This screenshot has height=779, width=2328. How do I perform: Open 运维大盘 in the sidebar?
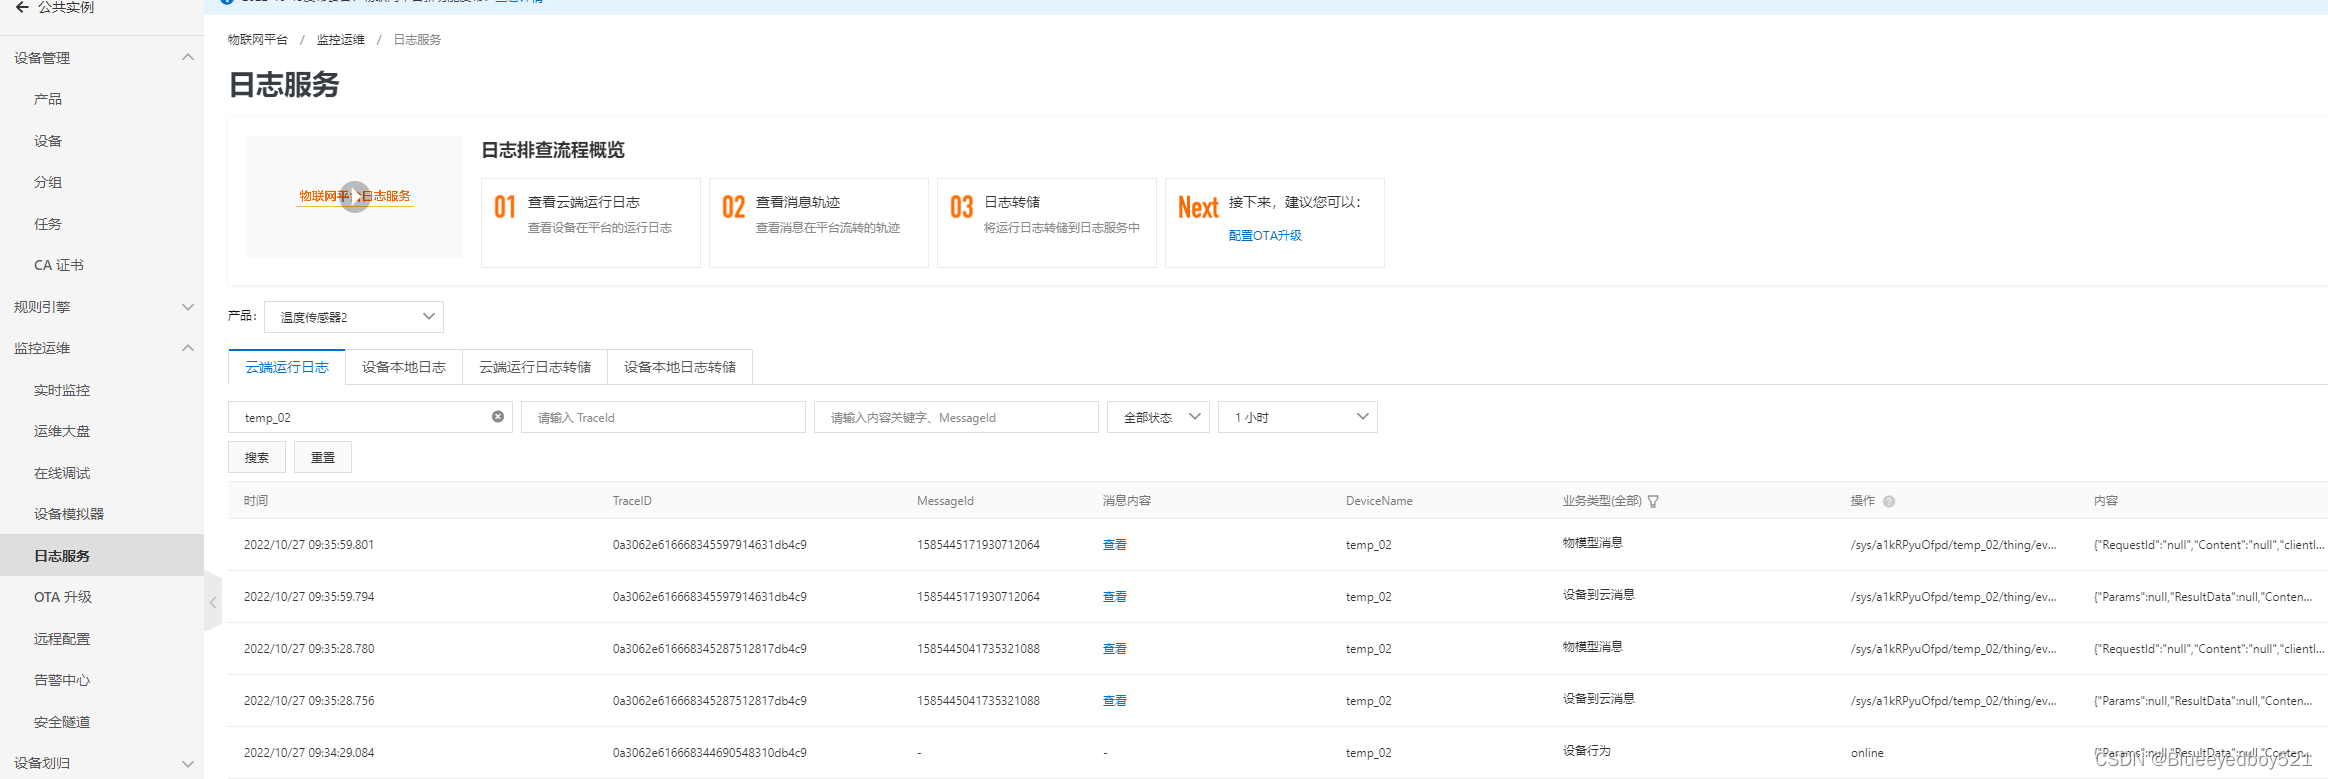[x=62, y=431]
